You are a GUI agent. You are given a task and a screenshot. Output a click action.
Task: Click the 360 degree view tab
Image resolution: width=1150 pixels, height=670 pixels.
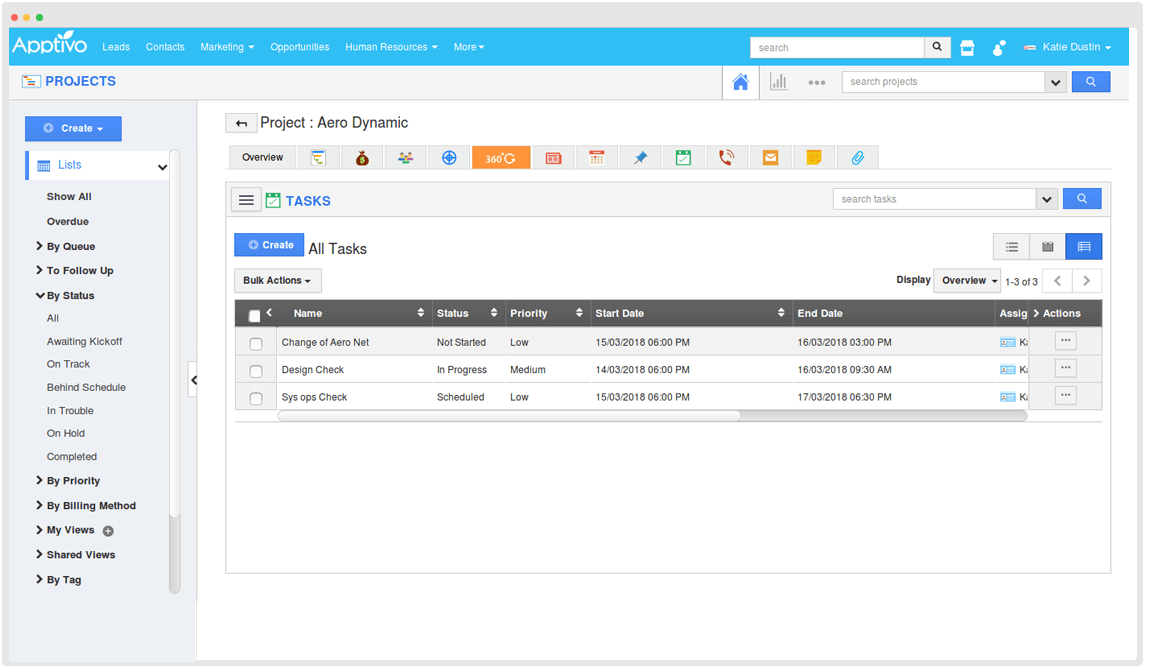click(x=500, y=158)
